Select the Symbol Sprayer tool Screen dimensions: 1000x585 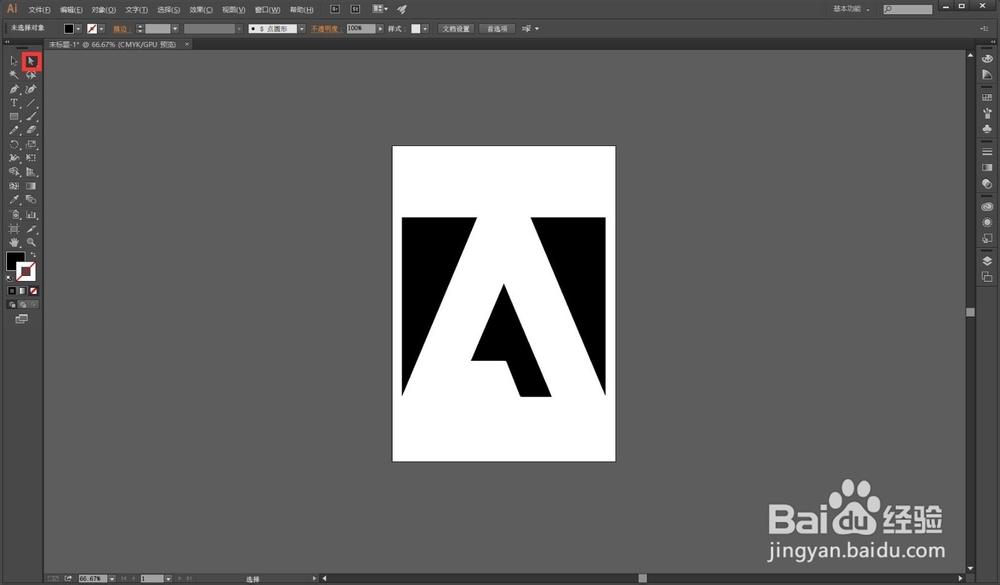13,214
